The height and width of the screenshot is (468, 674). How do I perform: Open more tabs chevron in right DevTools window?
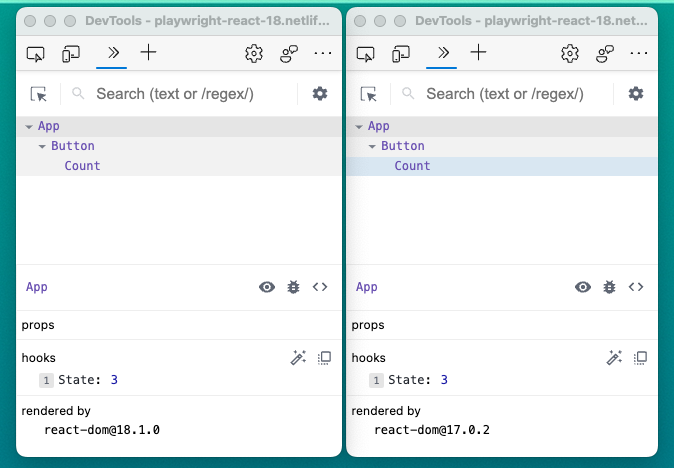(443, 53)
